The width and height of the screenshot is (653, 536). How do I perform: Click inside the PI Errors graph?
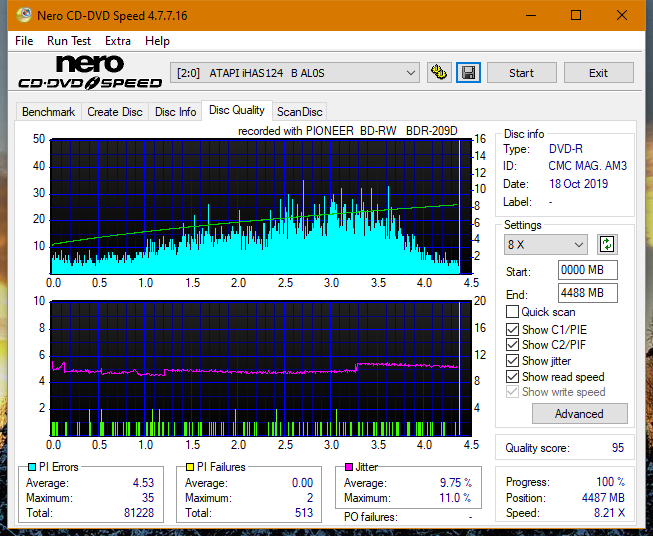(x=261, y=206)
